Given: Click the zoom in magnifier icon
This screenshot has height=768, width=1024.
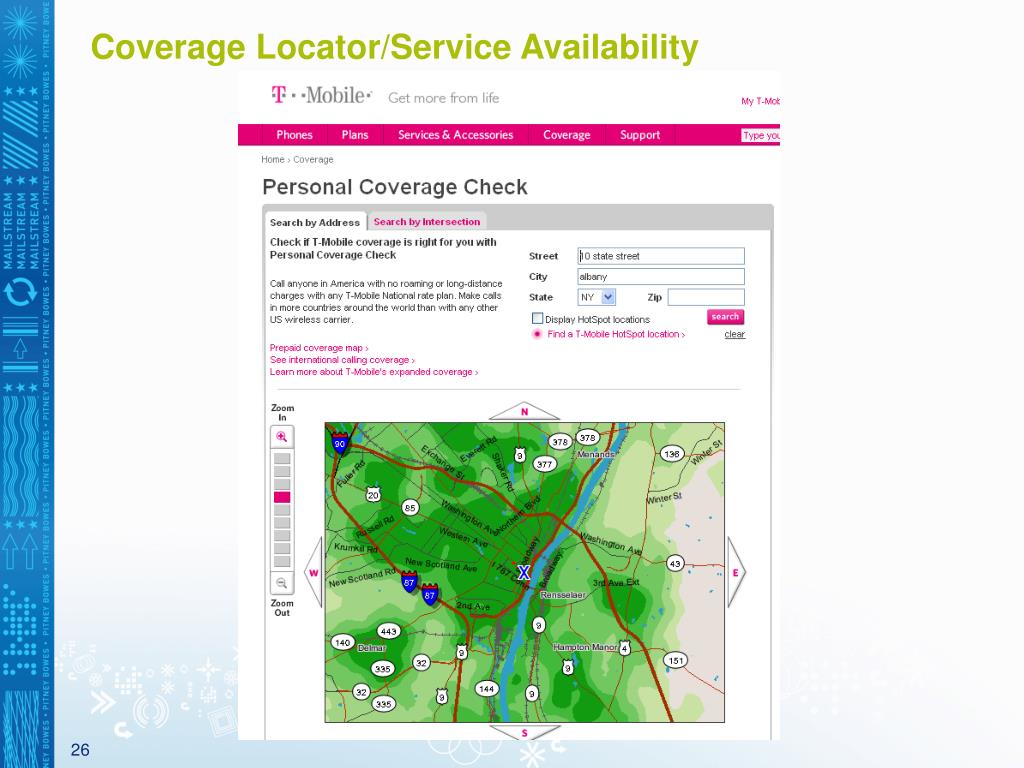Looking at the screenshot, I should (x=282, y=437).
